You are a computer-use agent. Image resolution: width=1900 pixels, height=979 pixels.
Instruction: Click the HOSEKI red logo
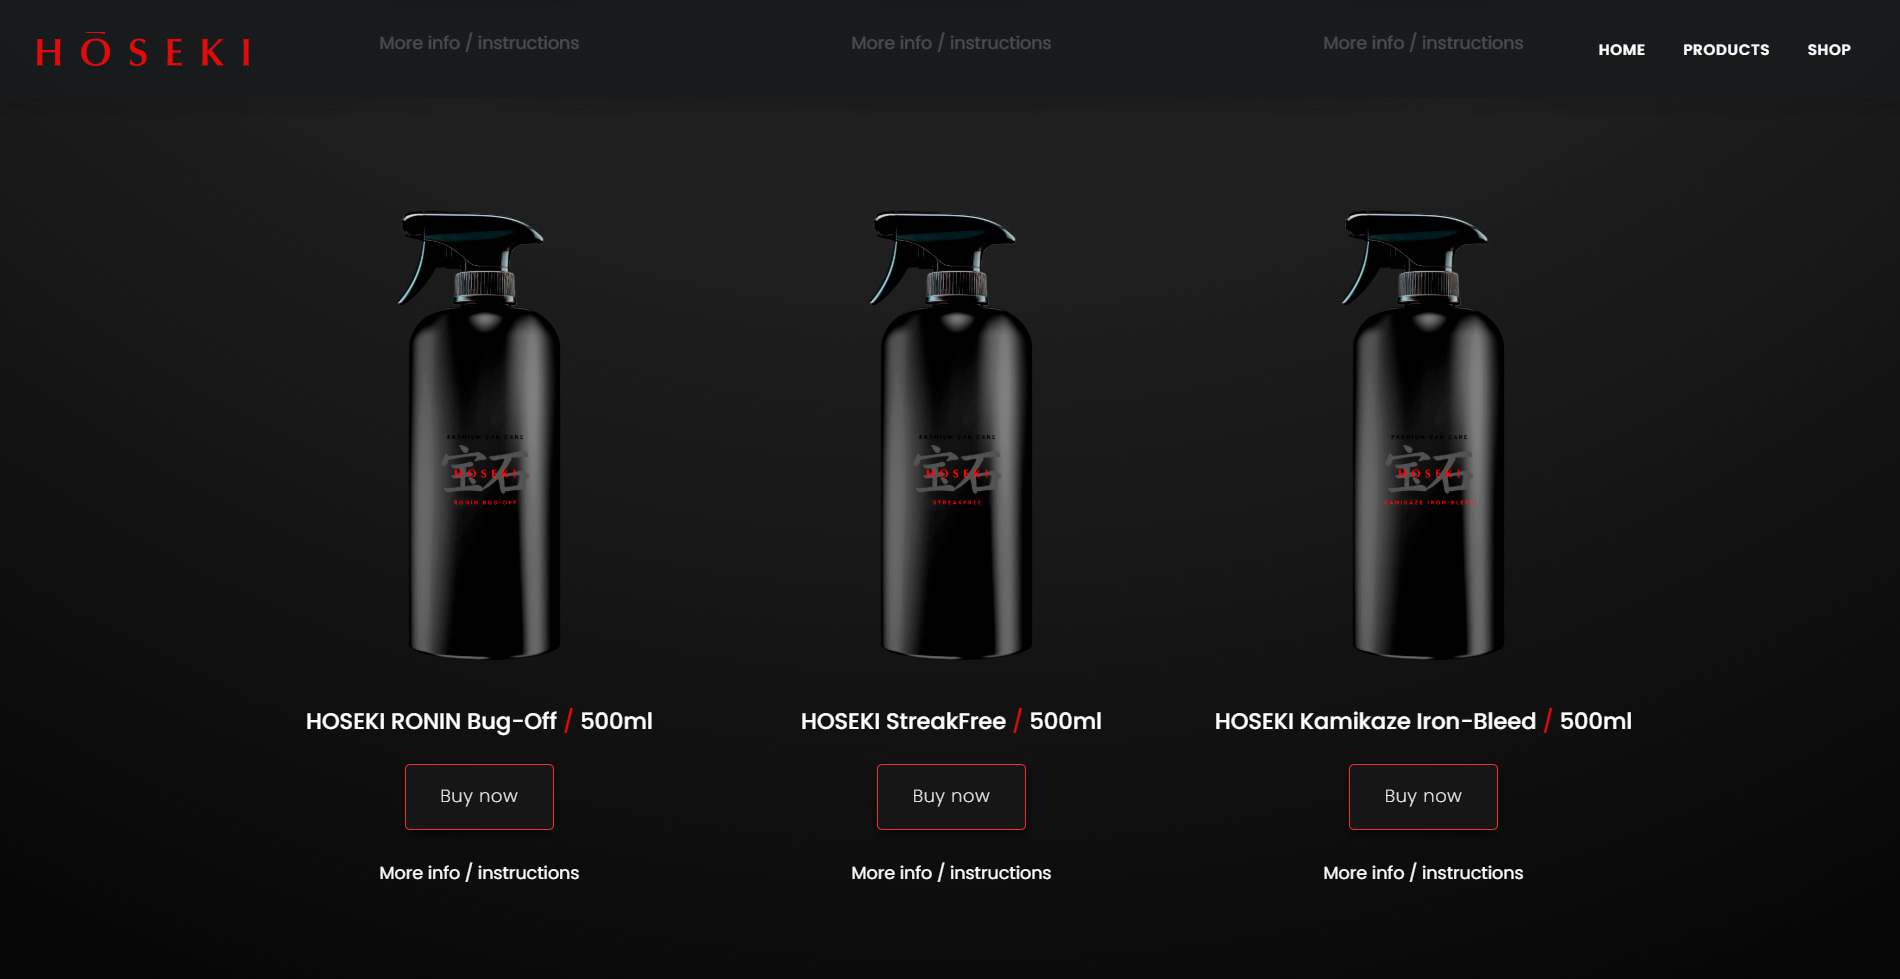click(x=143, y=50)
